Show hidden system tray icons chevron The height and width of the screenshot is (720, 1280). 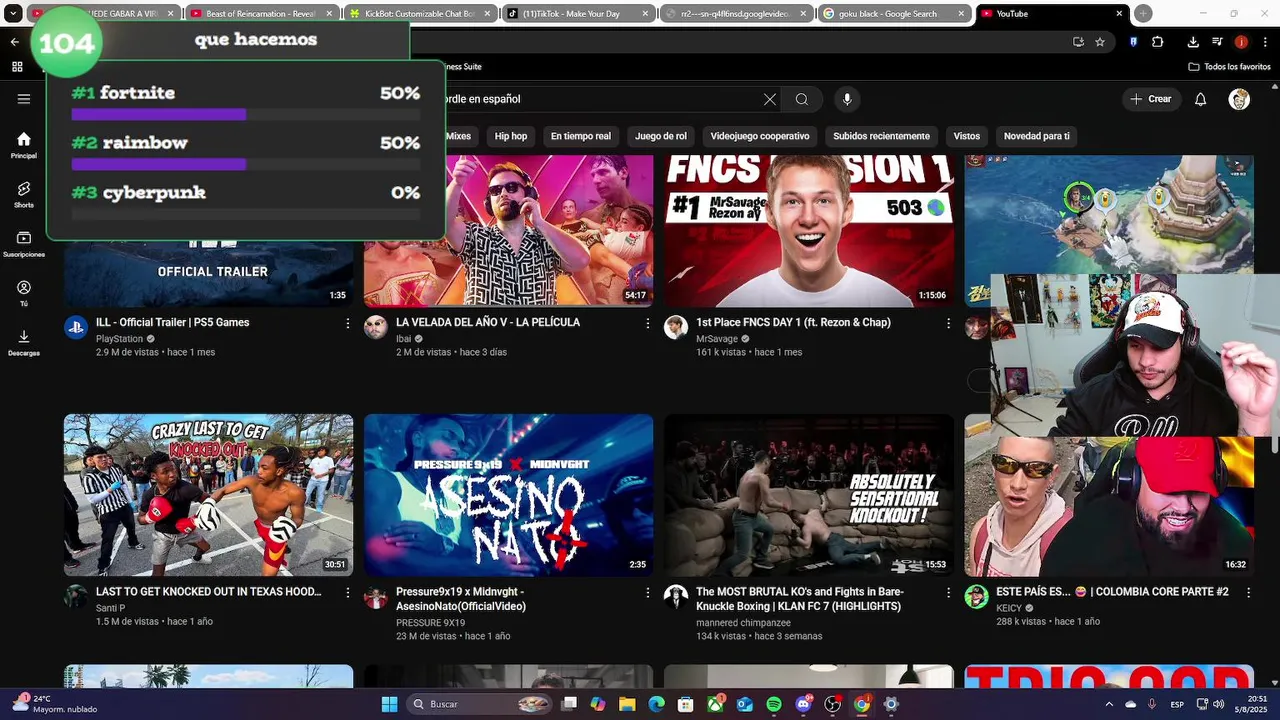point(1109,704)
